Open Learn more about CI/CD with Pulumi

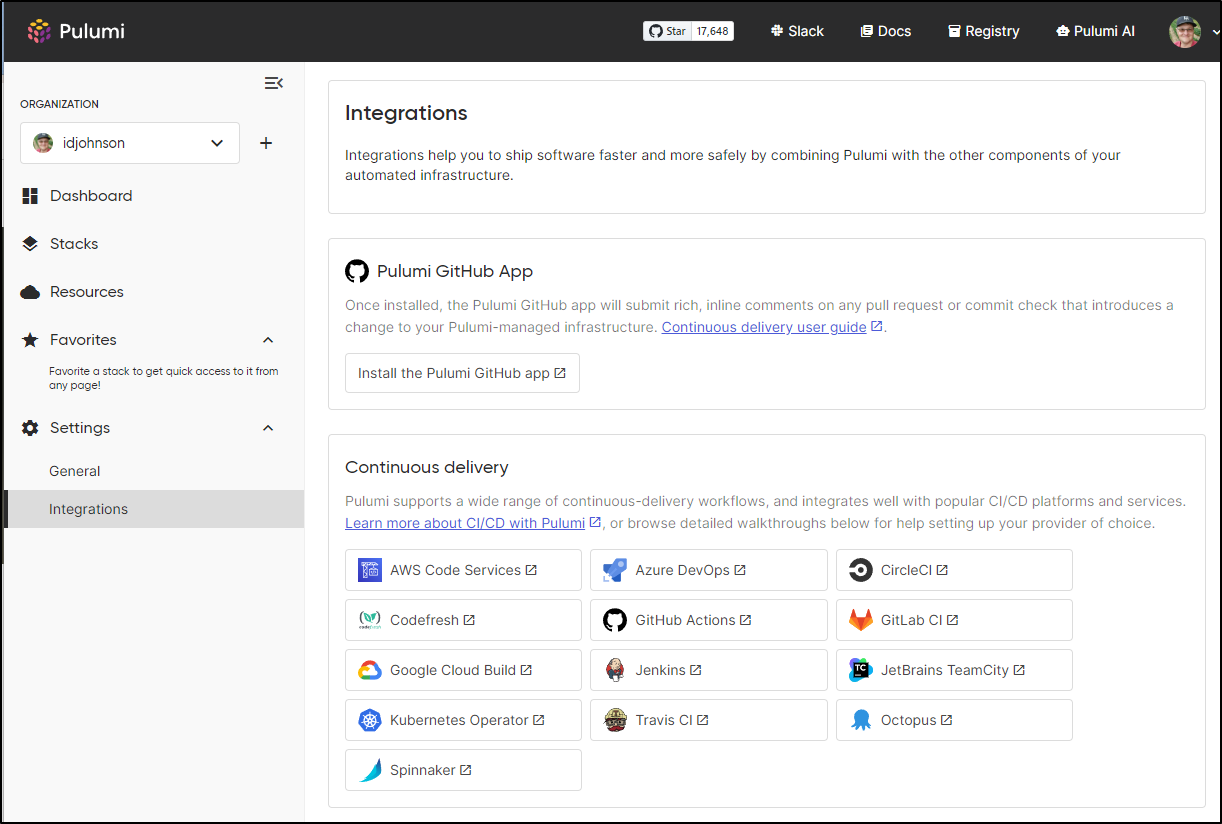point(465,523)
